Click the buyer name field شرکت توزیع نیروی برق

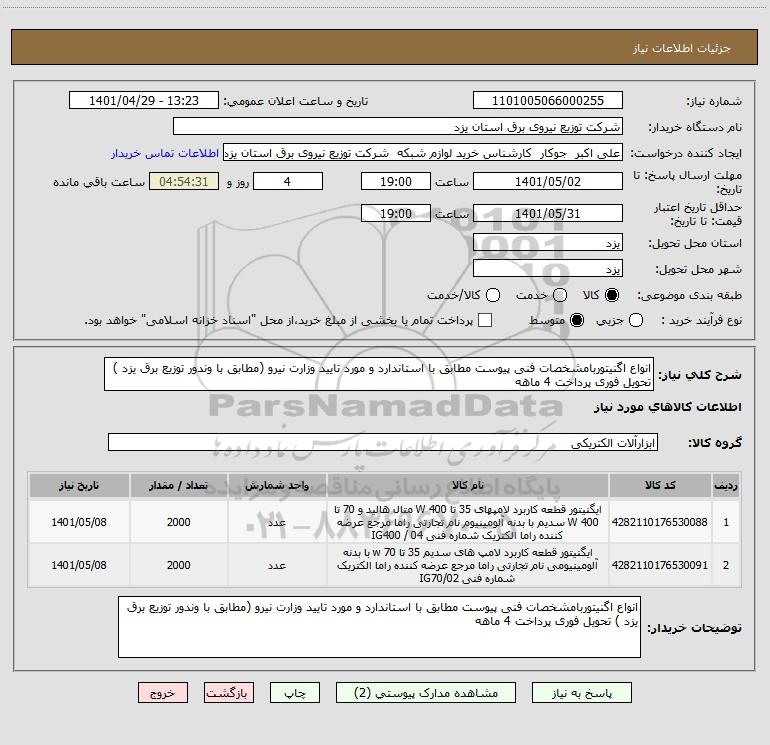(398, 126)
